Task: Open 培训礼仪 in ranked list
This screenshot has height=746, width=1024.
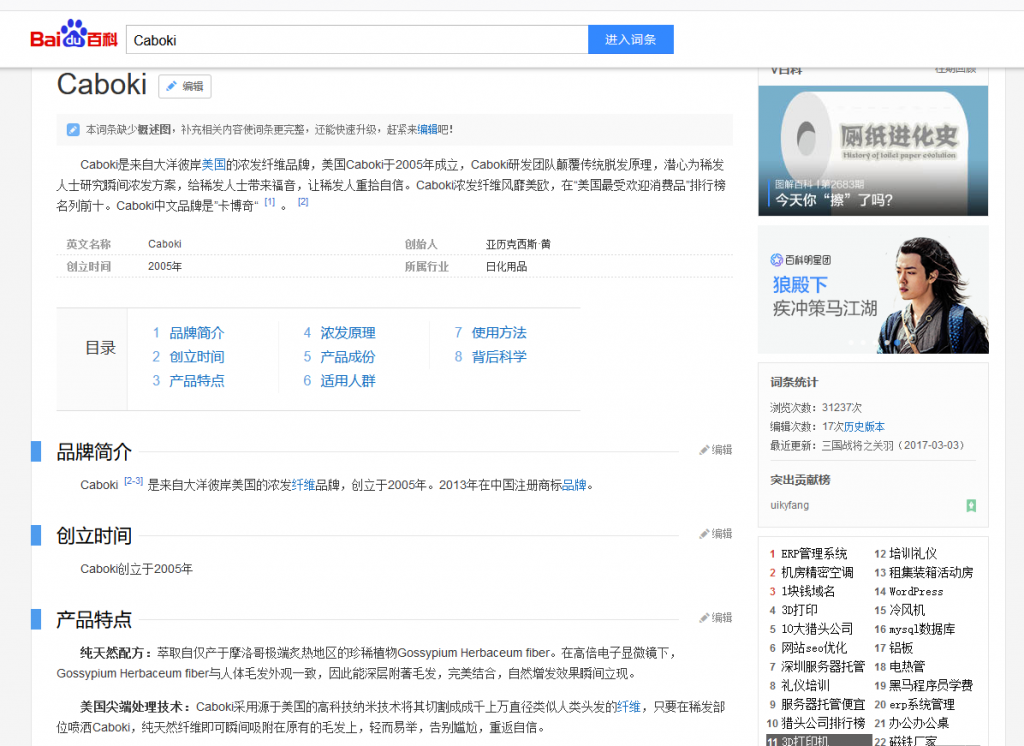Action: coord(913,553)
